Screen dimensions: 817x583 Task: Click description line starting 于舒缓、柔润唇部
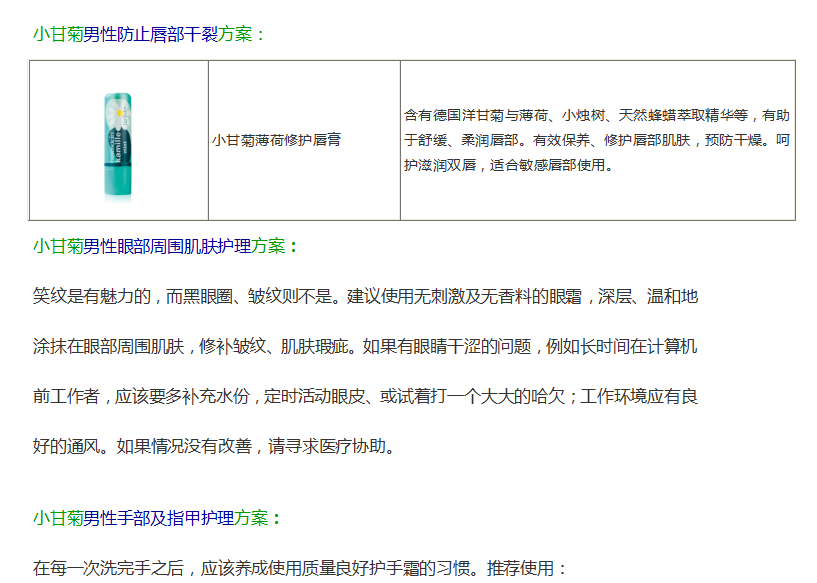point(597,140)
